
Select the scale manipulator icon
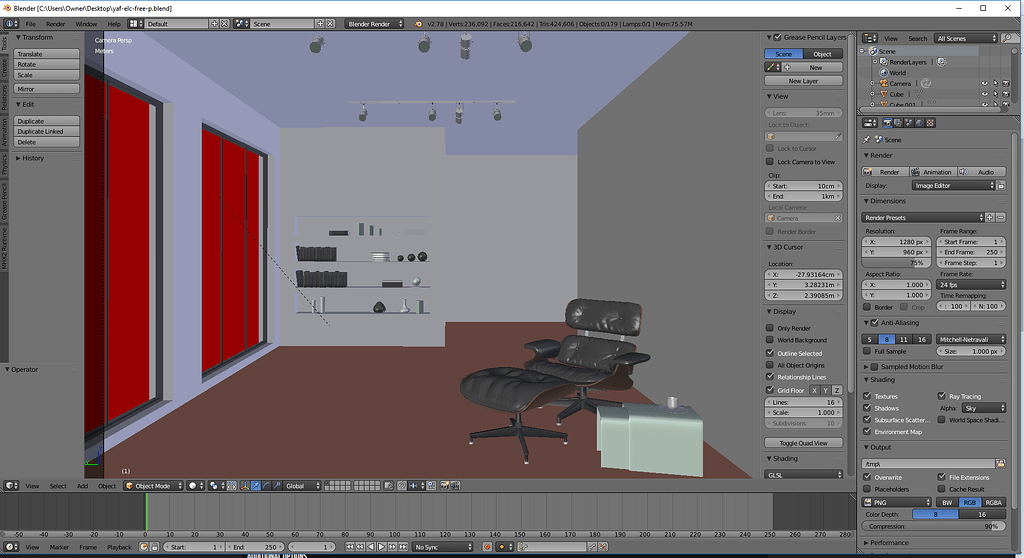[276, 485]
